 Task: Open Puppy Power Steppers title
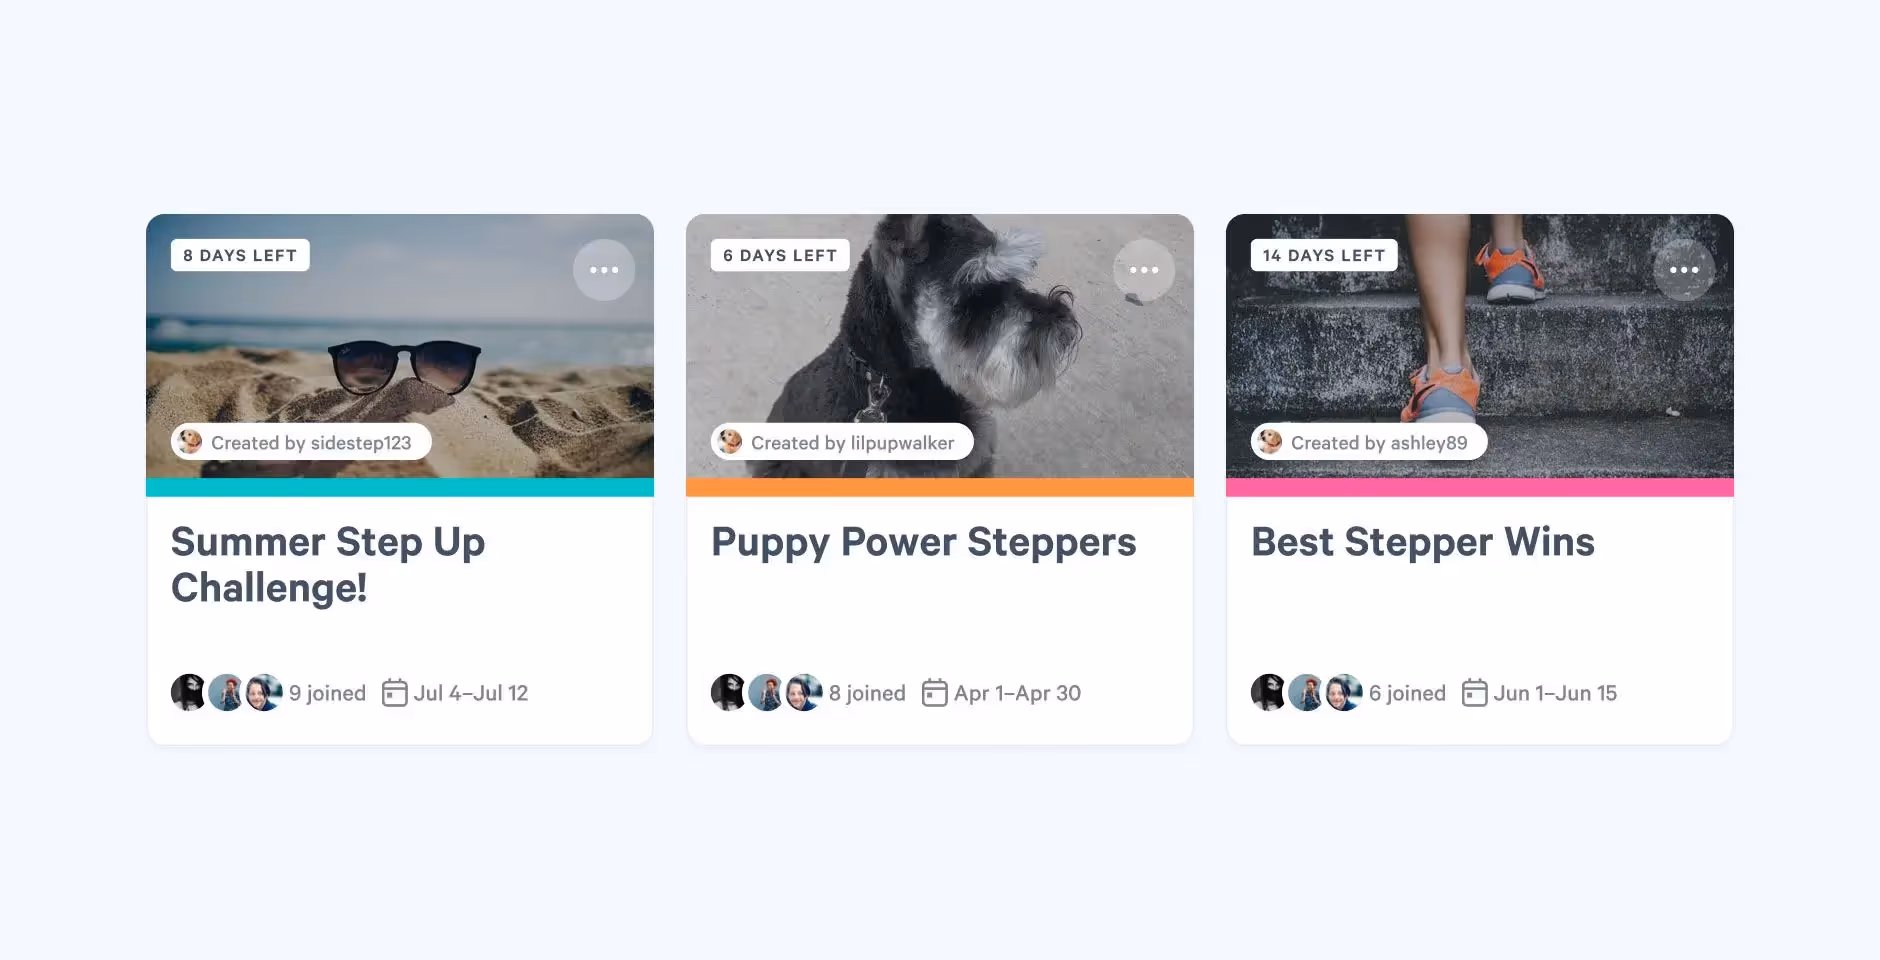[924, 543]
